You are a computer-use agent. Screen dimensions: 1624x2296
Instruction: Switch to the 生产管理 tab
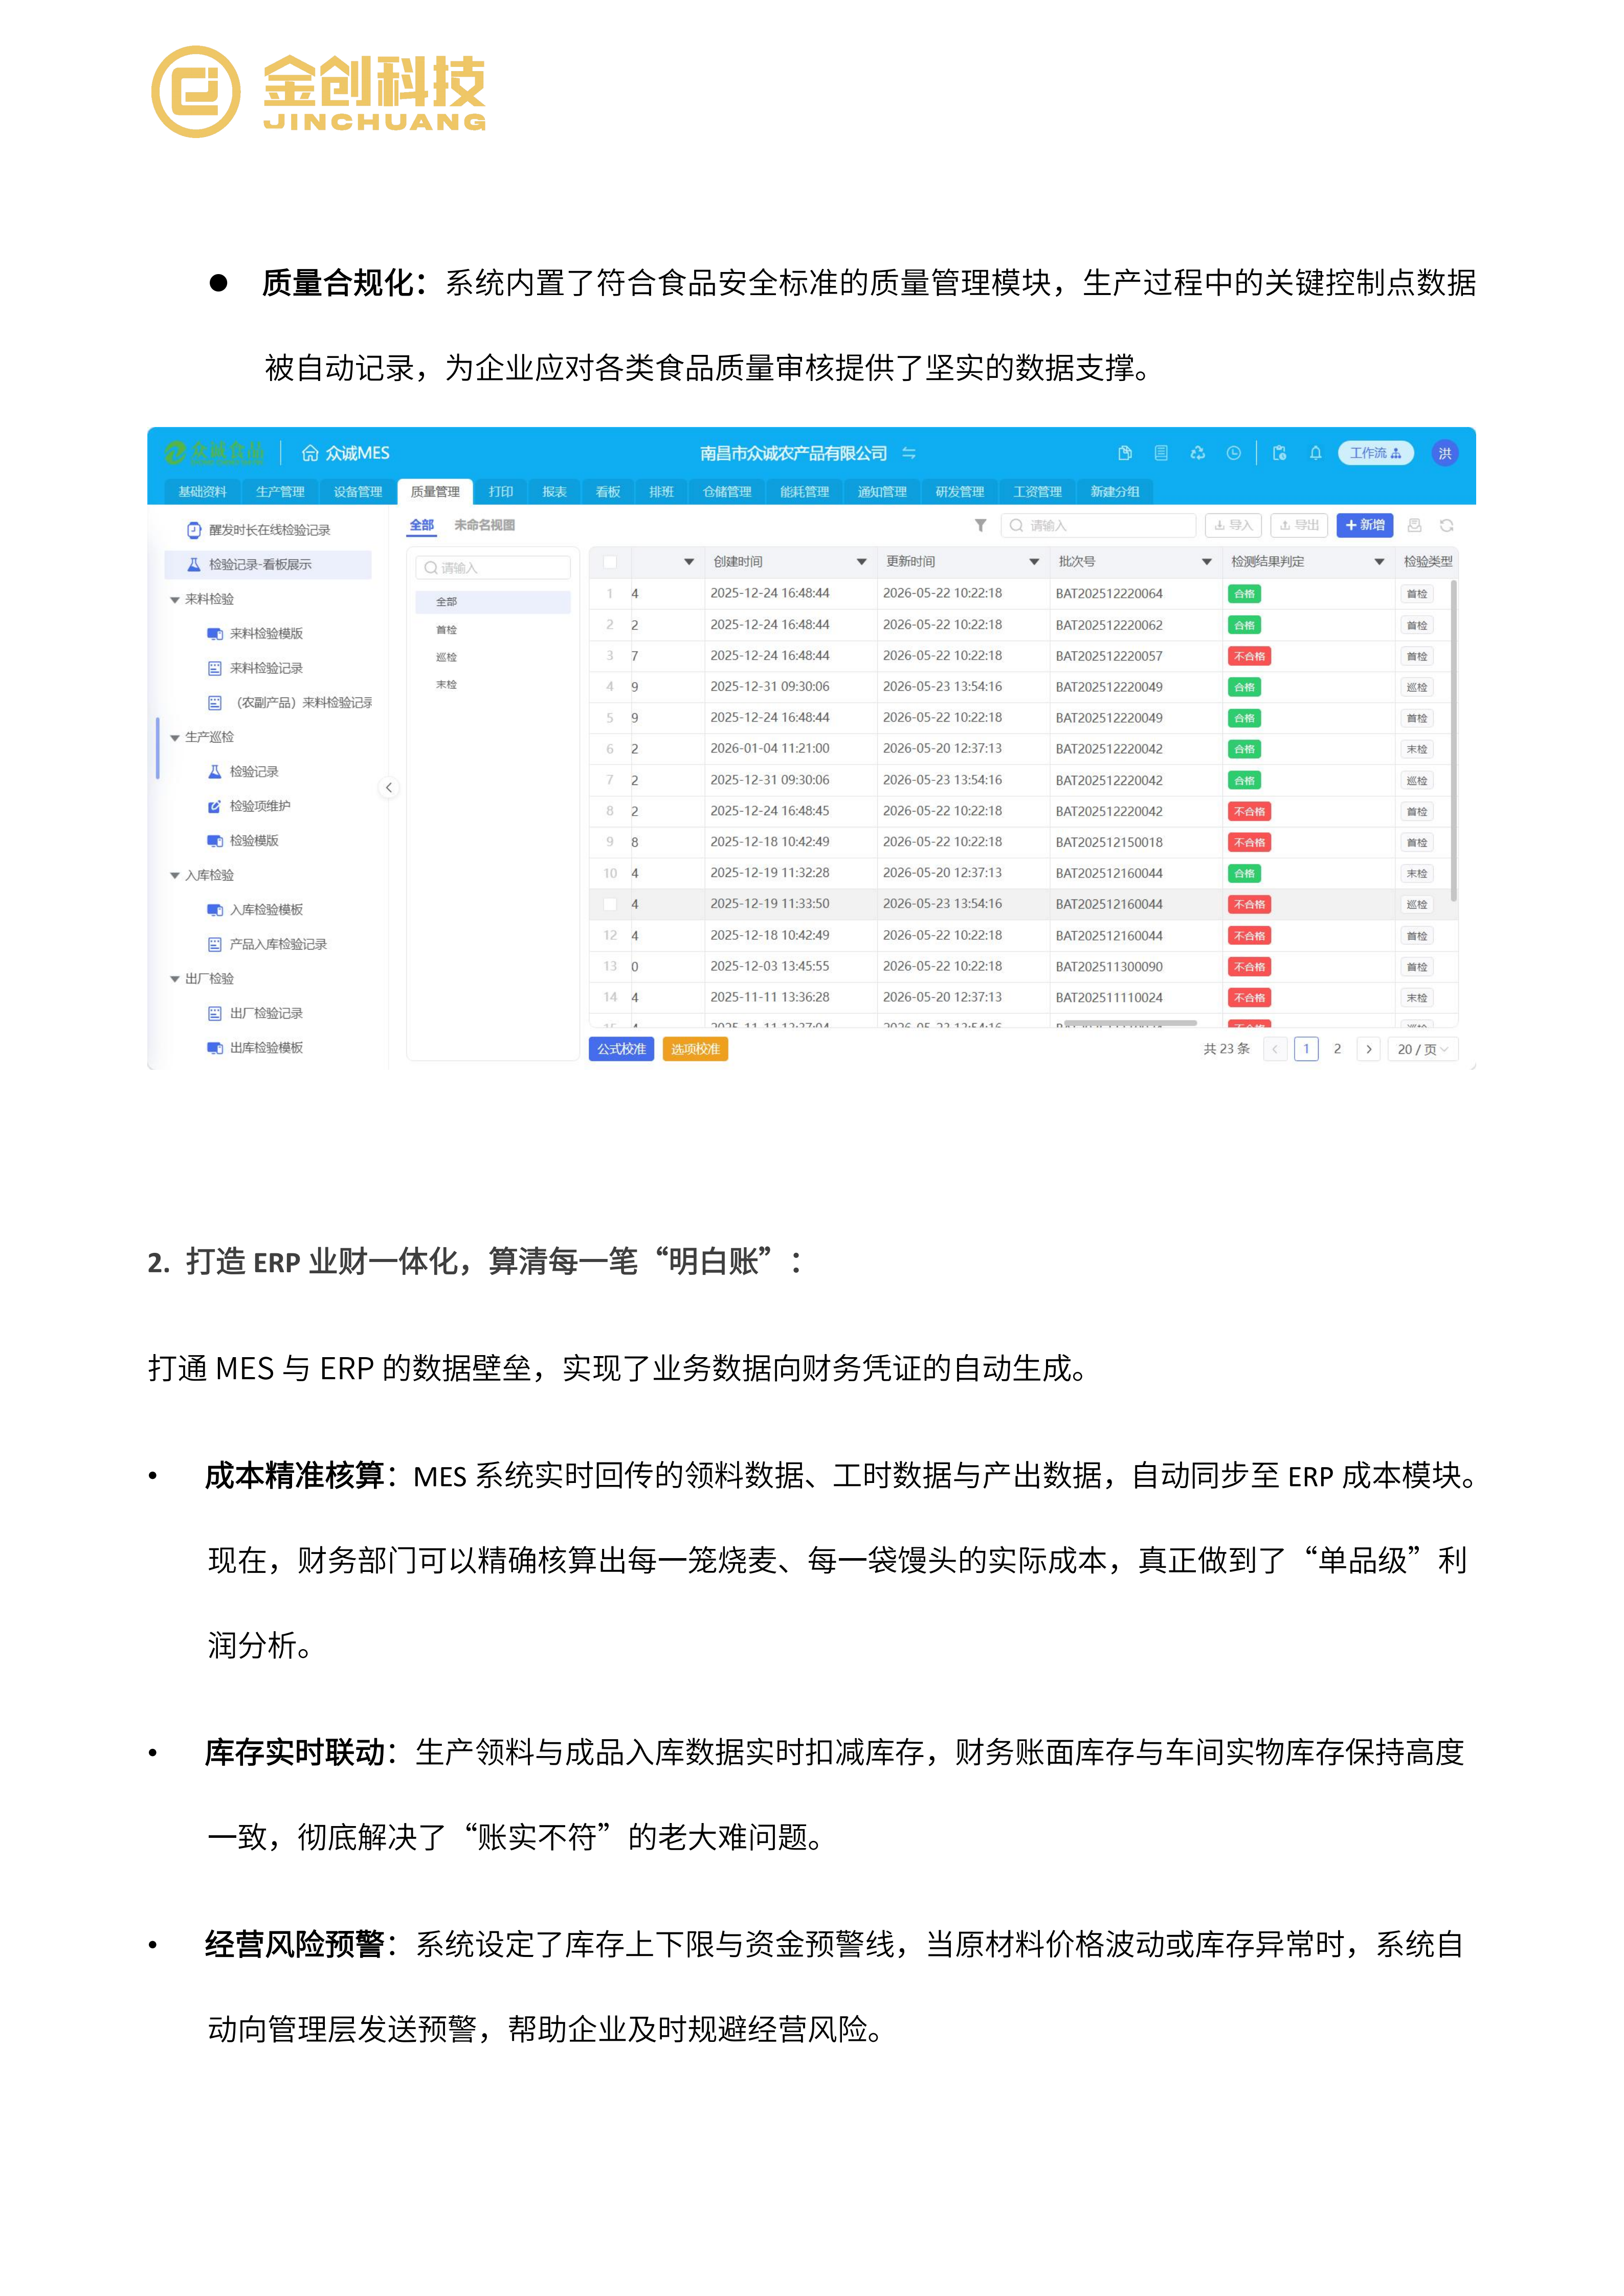pyautogui.click(x=280, y=492)
